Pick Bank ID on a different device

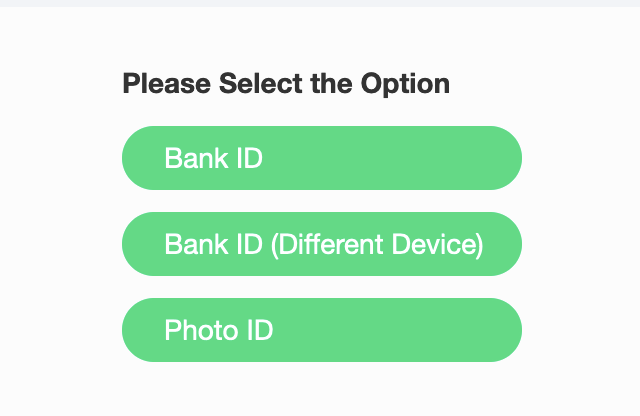click(322, 244)
